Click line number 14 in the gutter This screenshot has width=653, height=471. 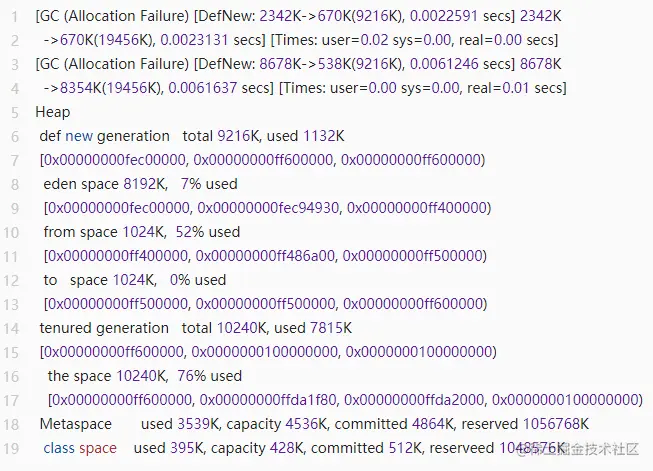click(x=12, y=328)
